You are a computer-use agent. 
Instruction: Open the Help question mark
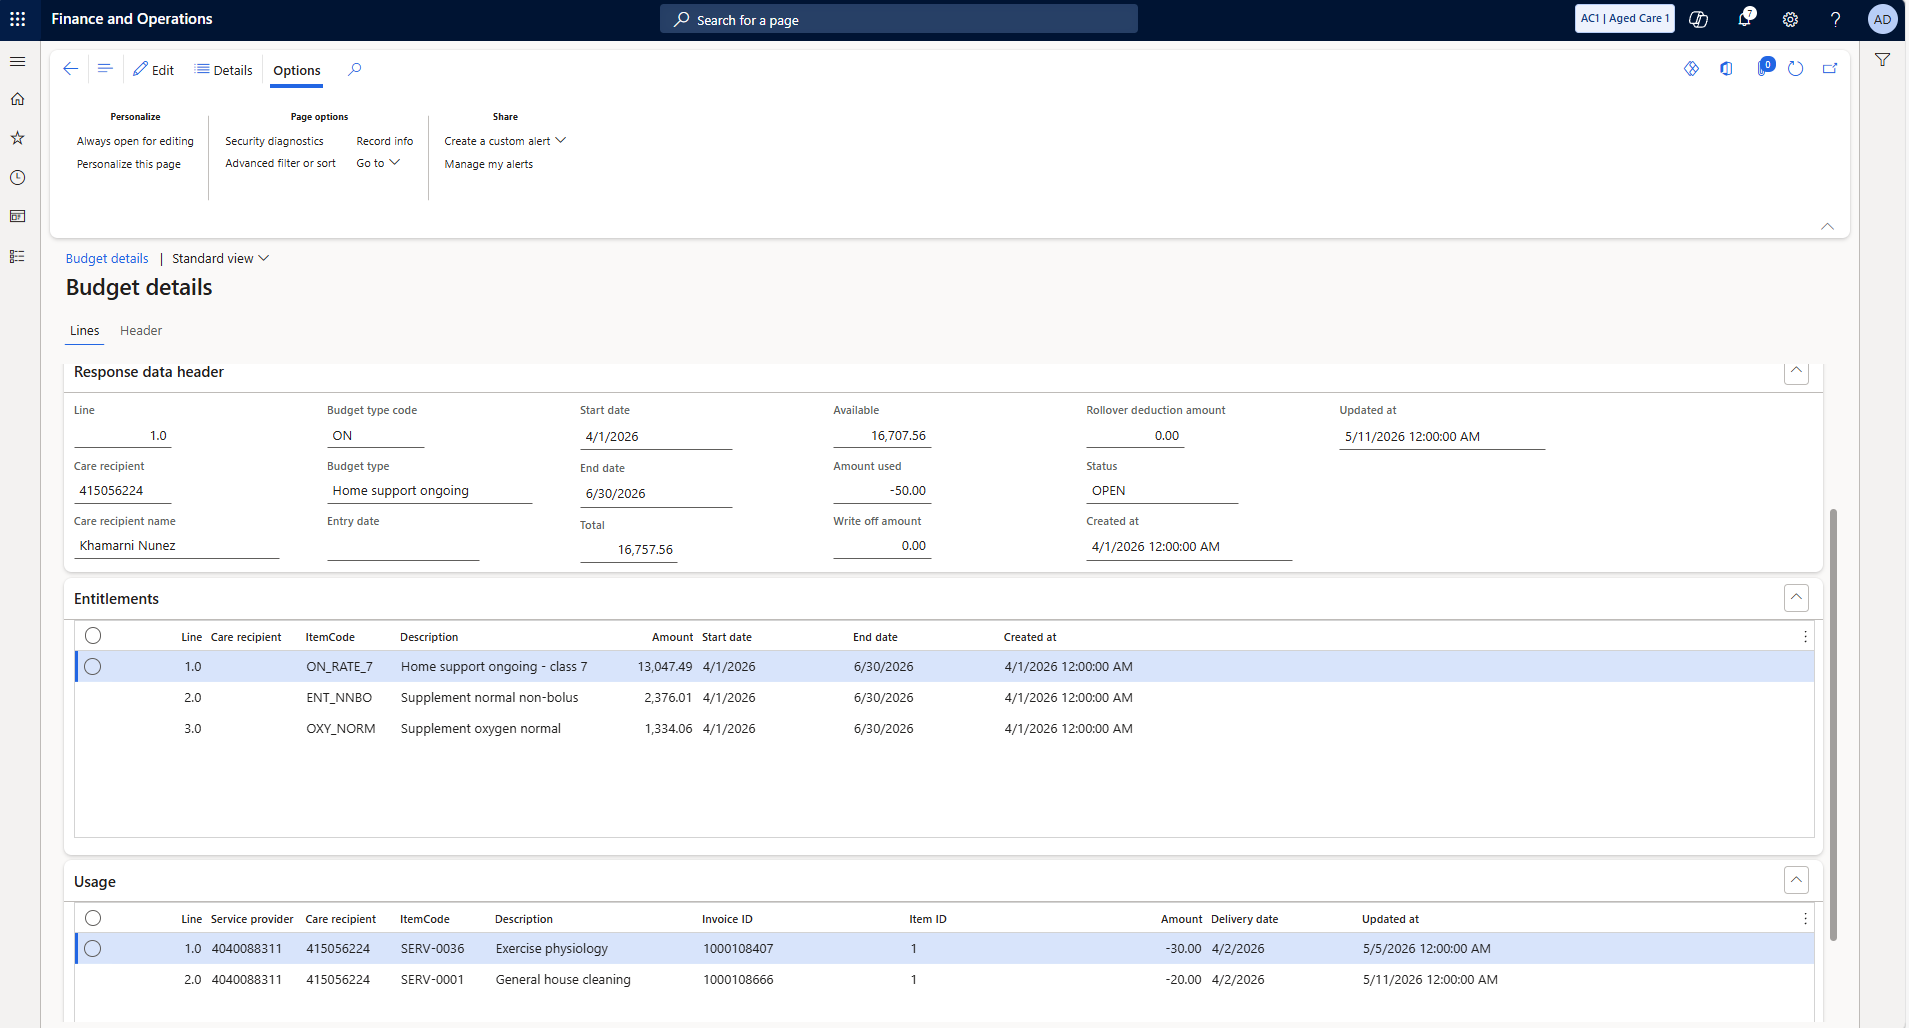[1836, 19]
